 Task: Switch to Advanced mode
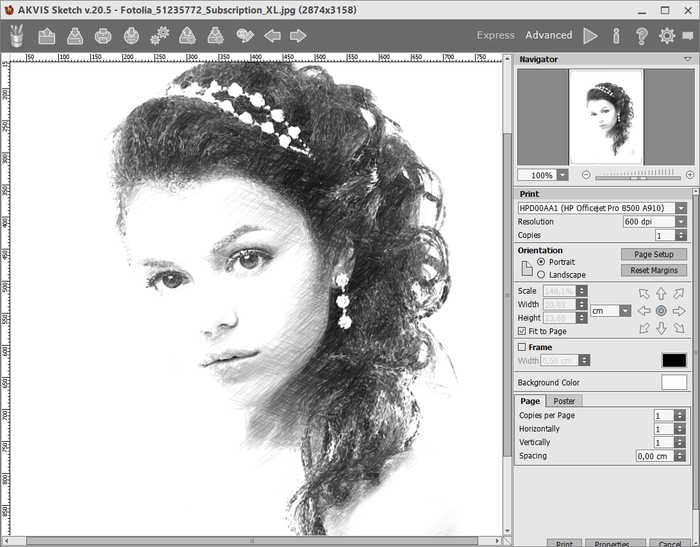click(549, 35)
